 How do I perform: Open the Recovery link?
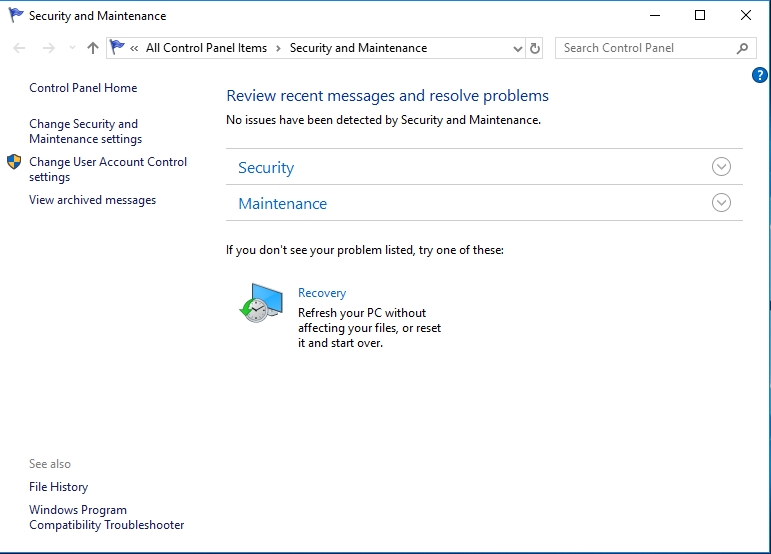point(322,293)
